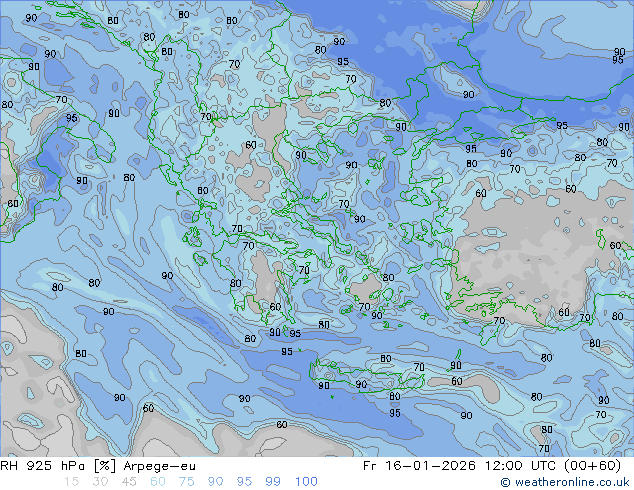Viewport: 634px width, 490px height.
Task: Select the legend value 15
Action: coord(72,482)
